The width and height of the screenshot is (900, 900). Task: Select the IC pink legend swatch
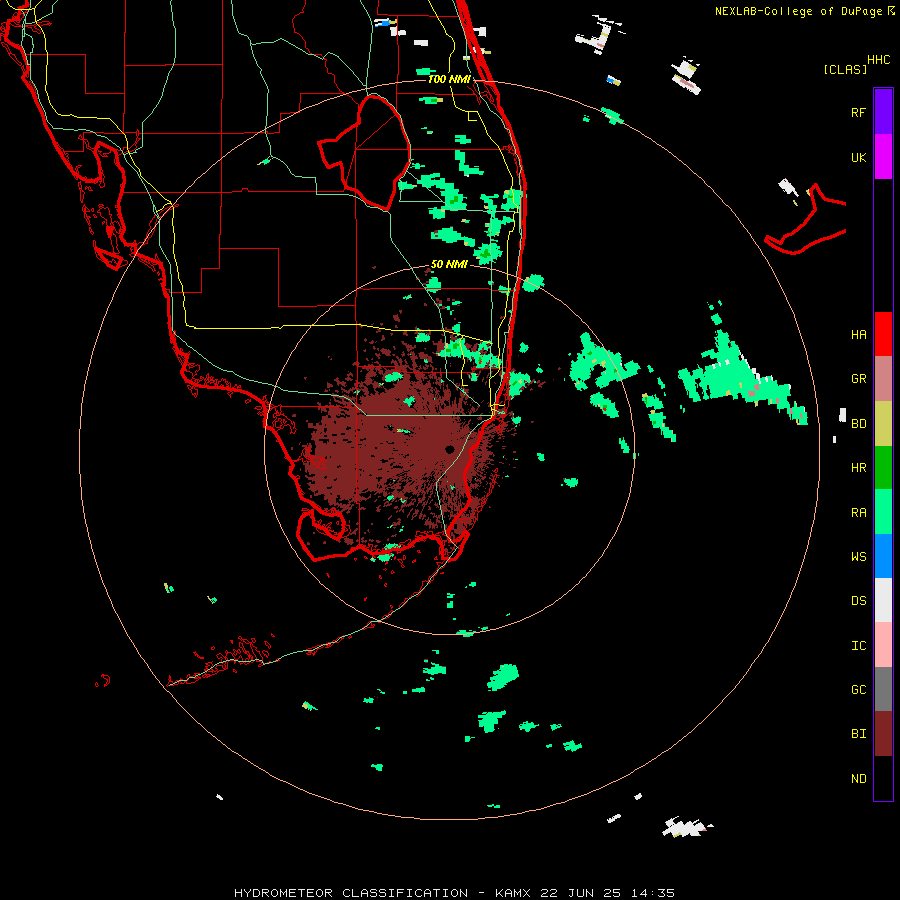883,645
